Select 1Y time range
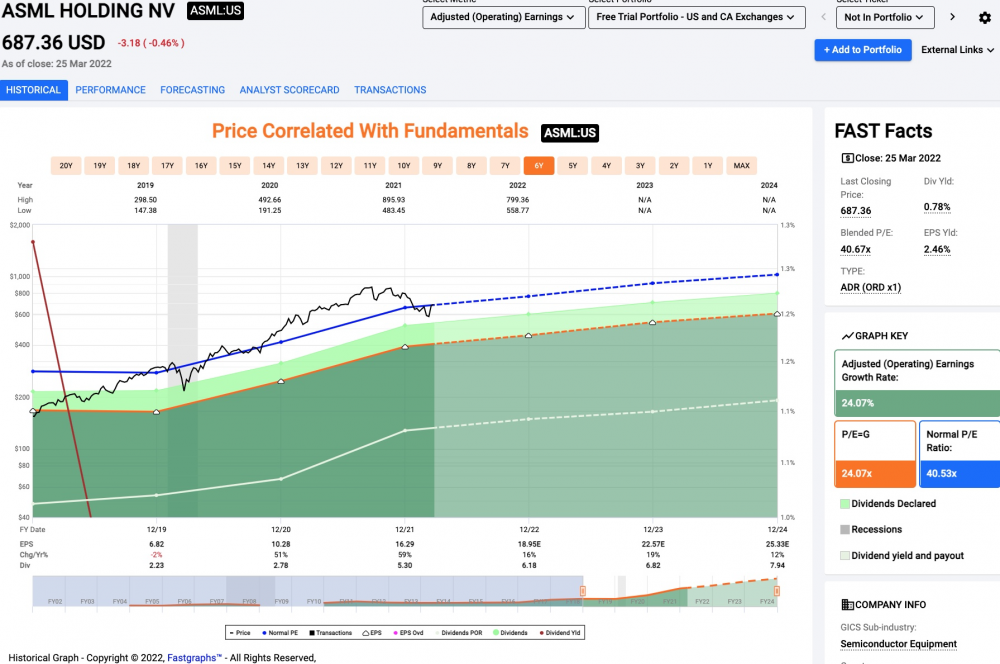 708,166
